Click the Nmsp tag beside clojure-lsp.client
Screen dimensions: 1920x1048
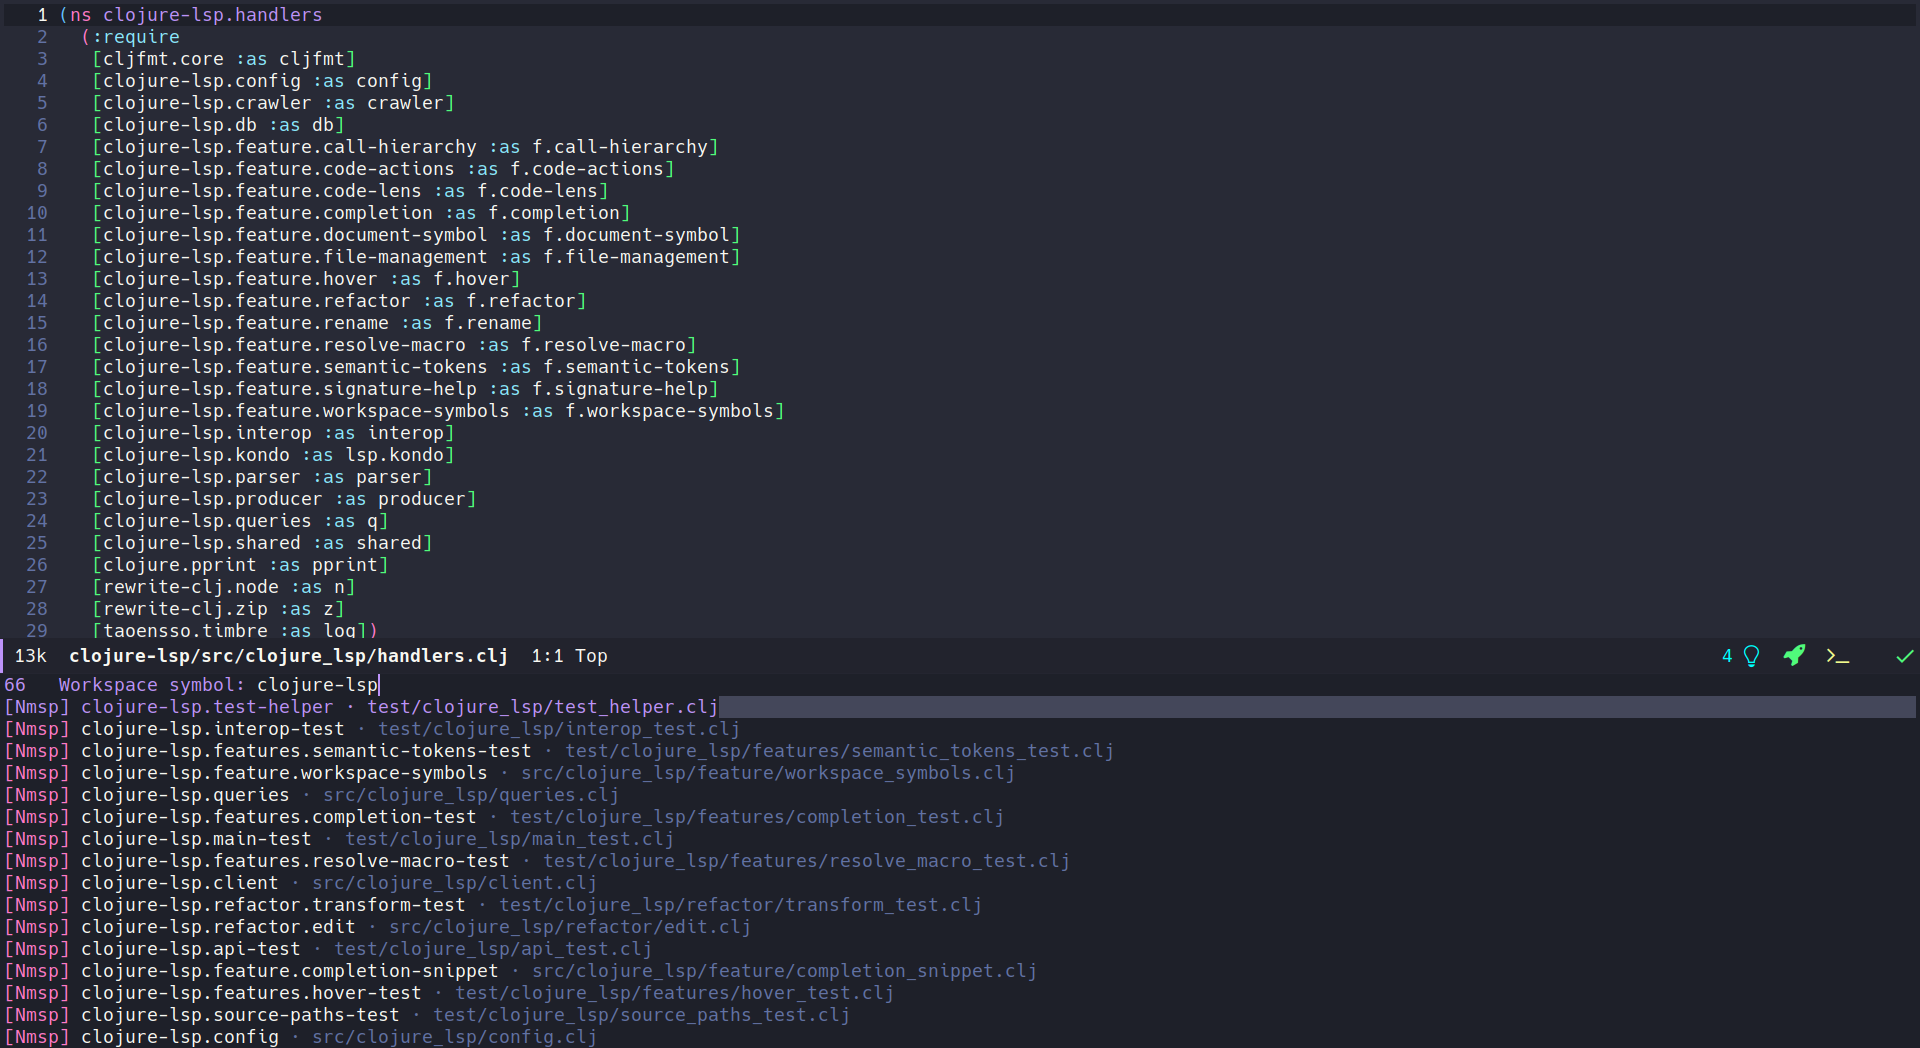36,883
